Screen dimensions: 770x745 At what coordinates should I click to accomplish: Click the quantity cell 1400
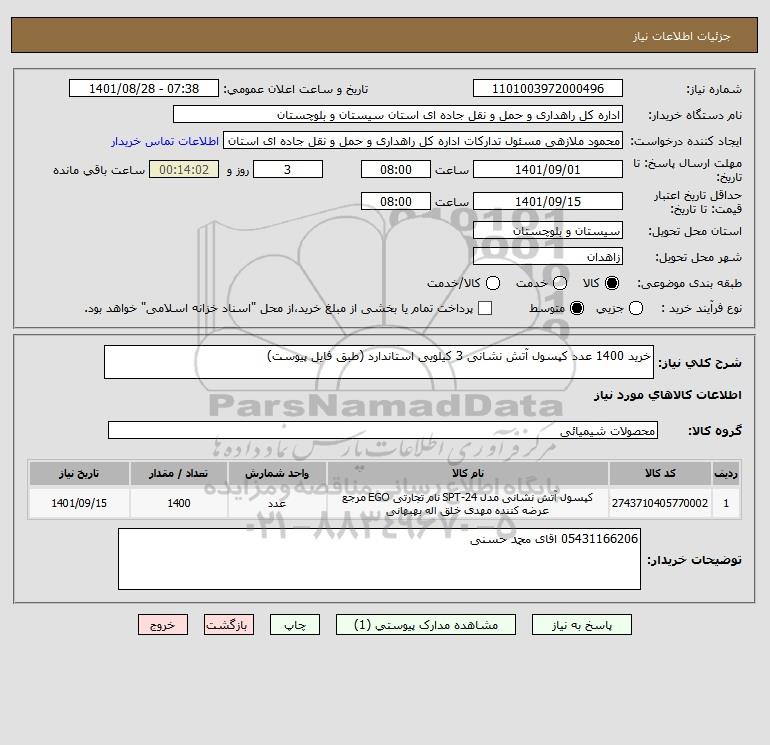(x=179, y=503)
